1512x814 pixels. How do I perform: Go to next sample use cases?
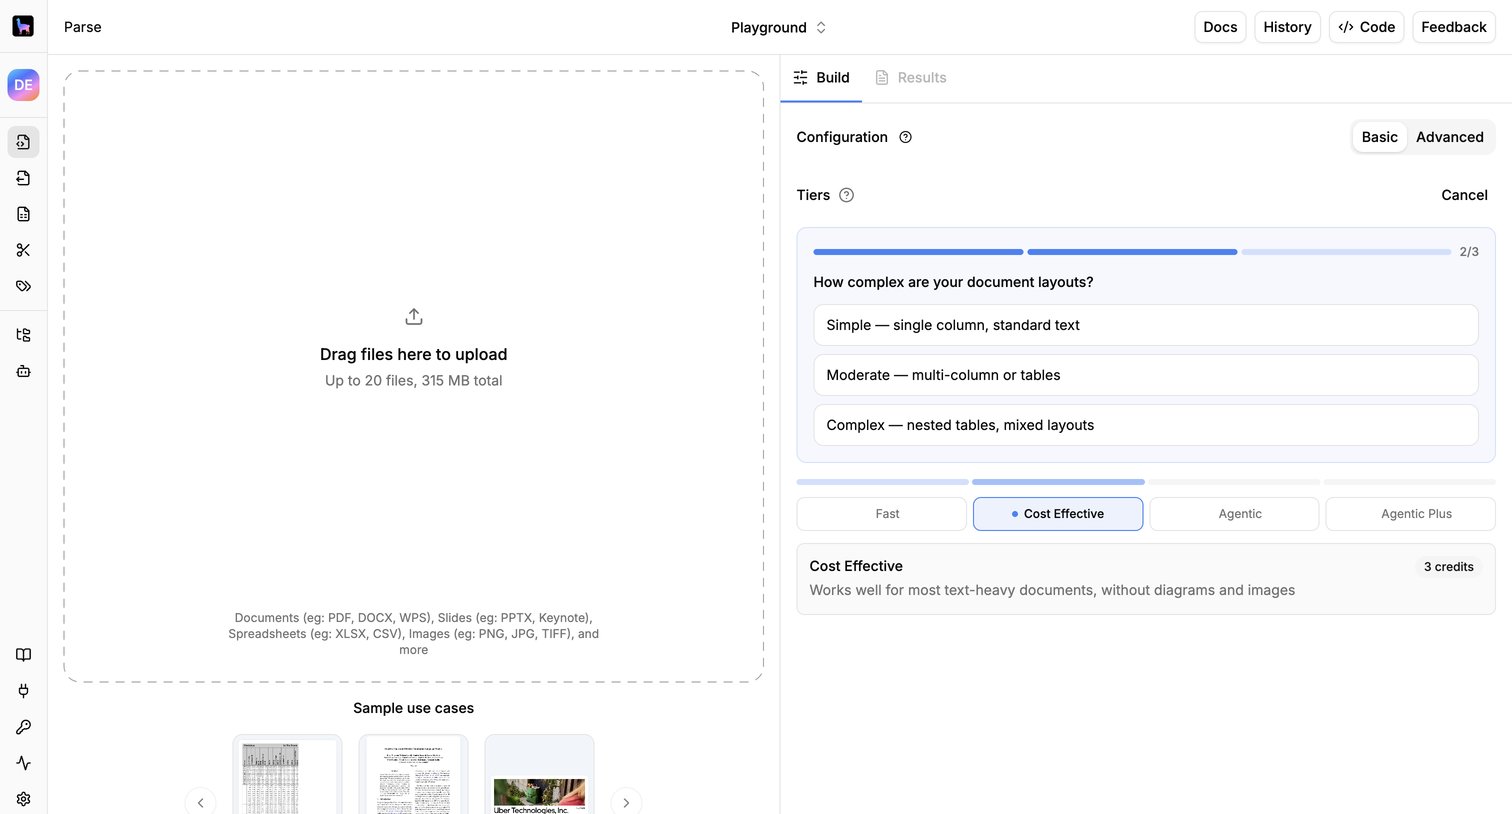[x=626, y=802]
